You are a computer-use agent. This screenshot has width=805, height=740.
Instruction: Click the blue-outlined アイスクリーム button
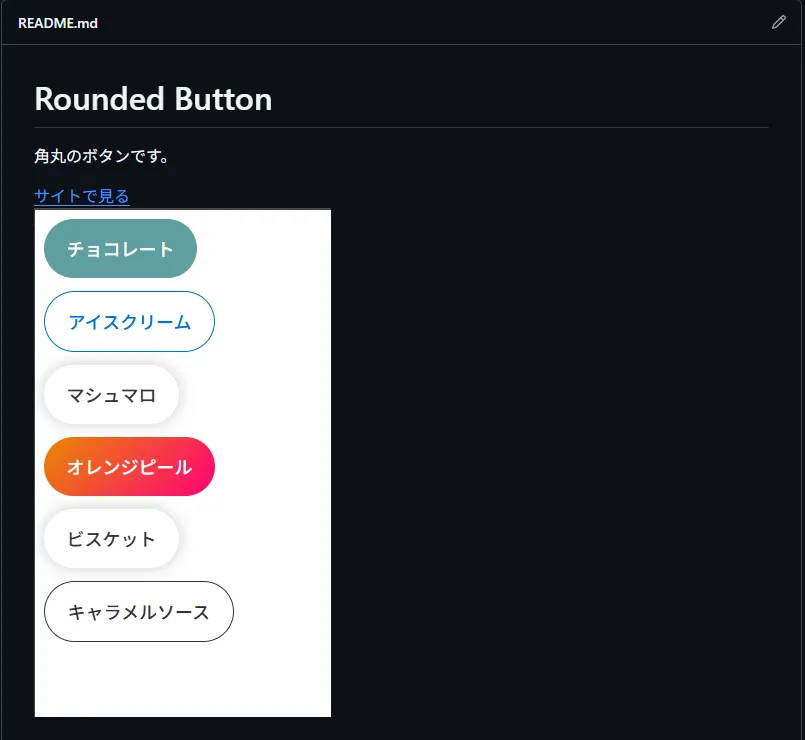point(129,322)
